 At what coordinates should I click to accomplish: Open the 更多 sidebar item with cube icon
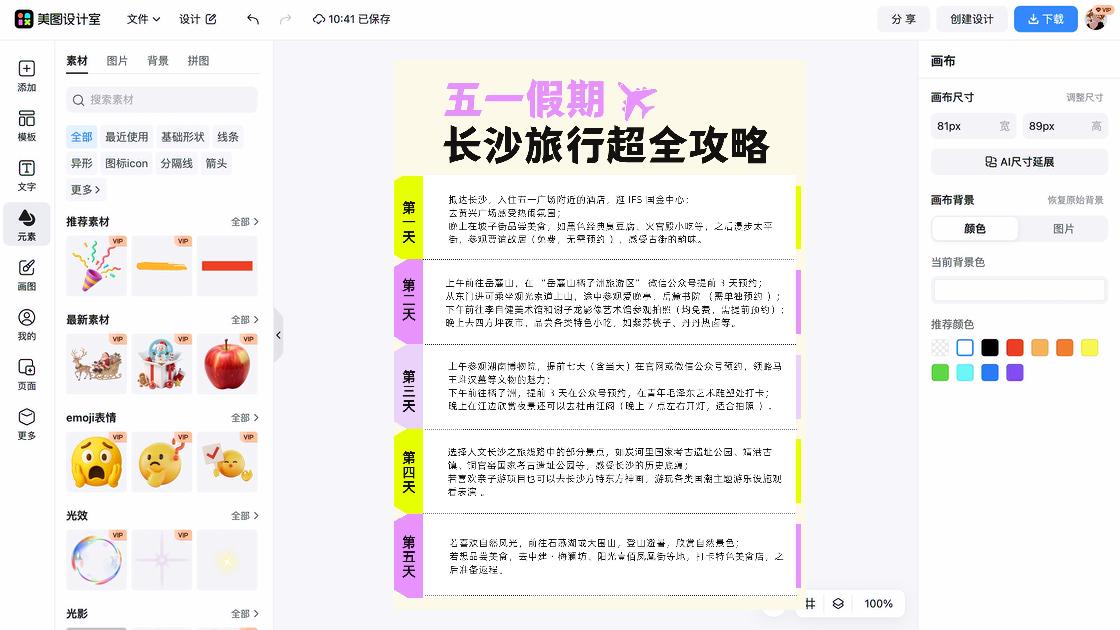[26, 424]
